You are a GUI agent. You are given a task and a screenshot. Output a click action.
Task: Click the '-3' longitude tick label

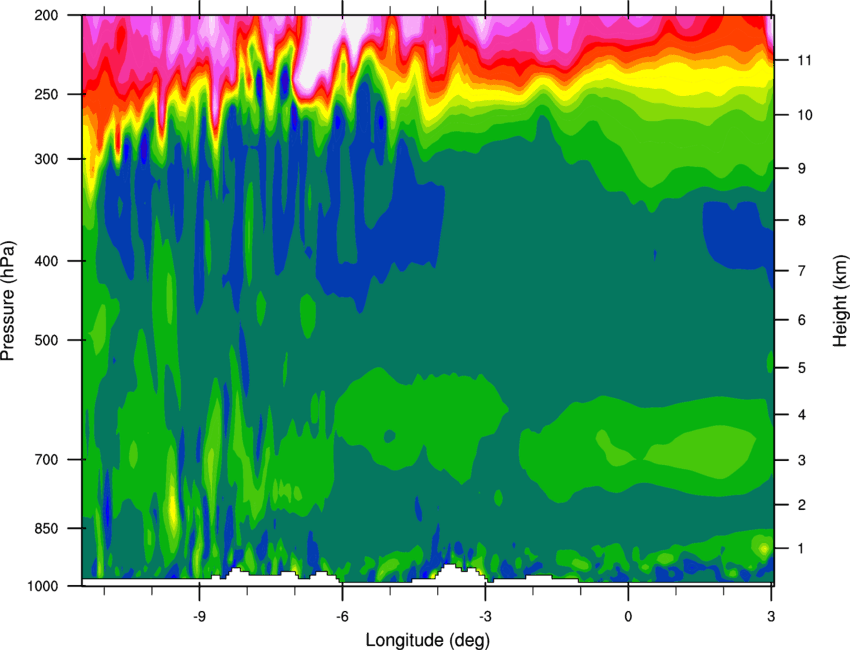point(485,616)
